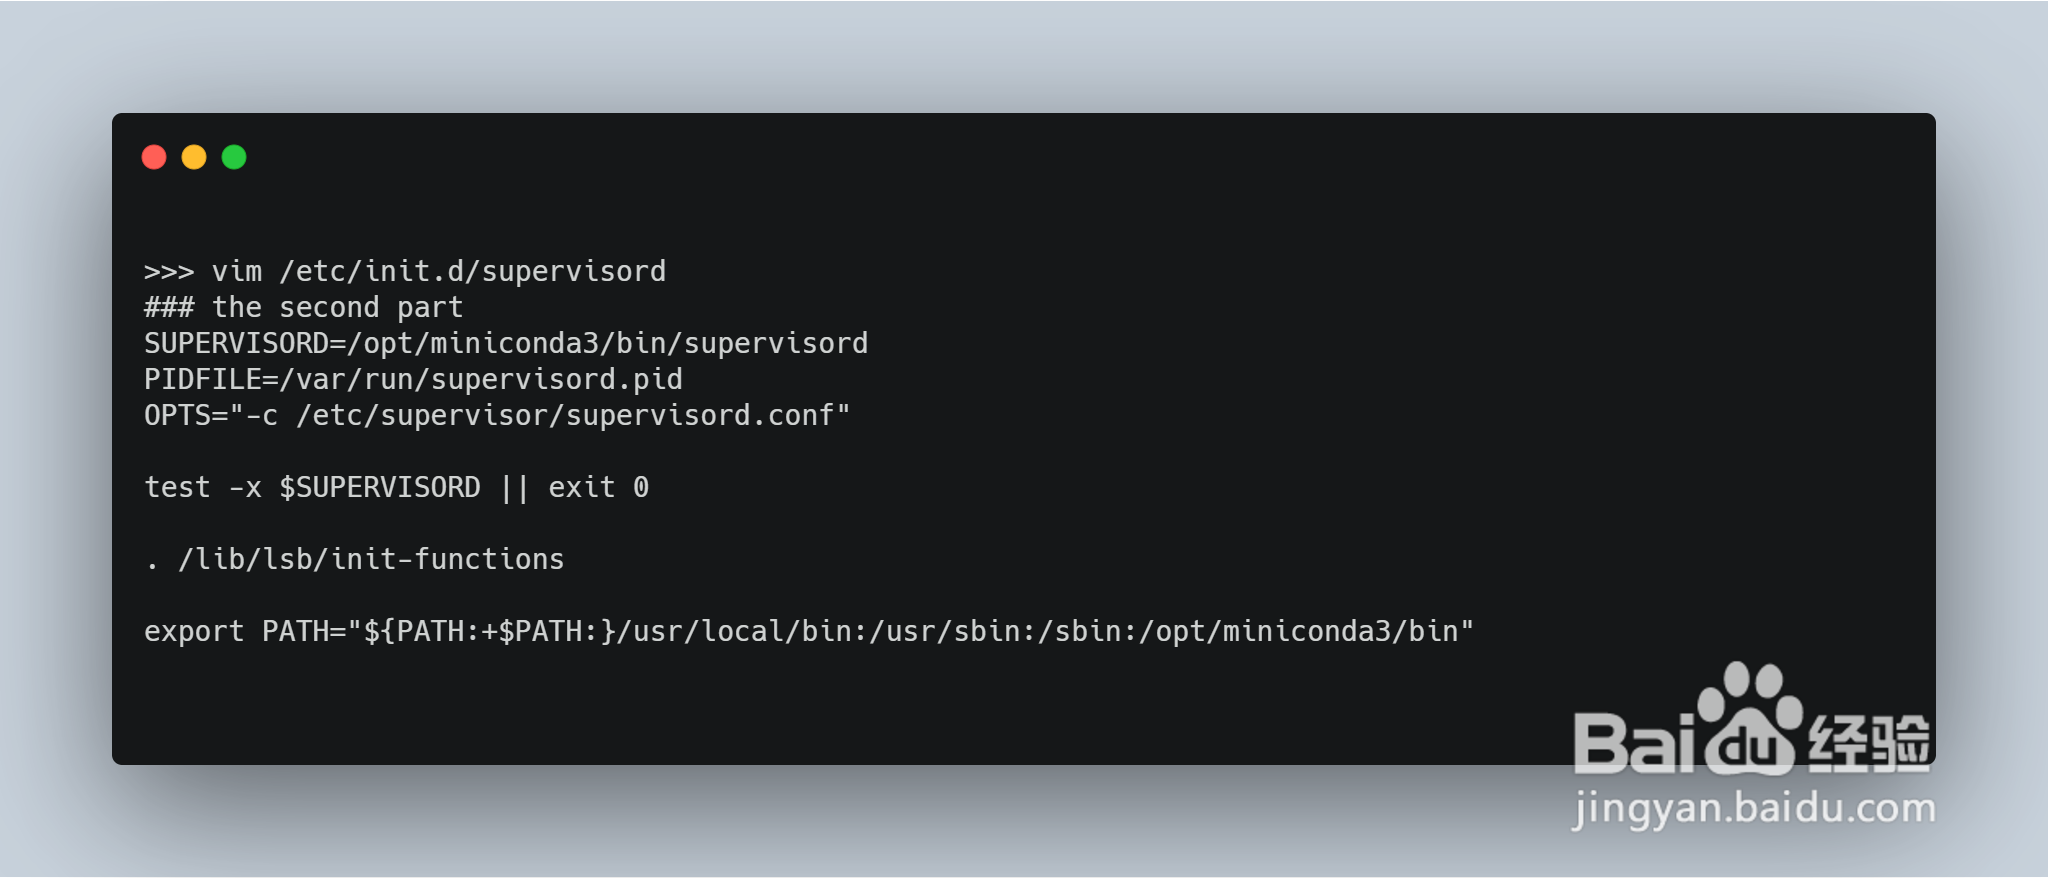Click the vim /etc/init.d/supervisord command

[x=438, y=272]
